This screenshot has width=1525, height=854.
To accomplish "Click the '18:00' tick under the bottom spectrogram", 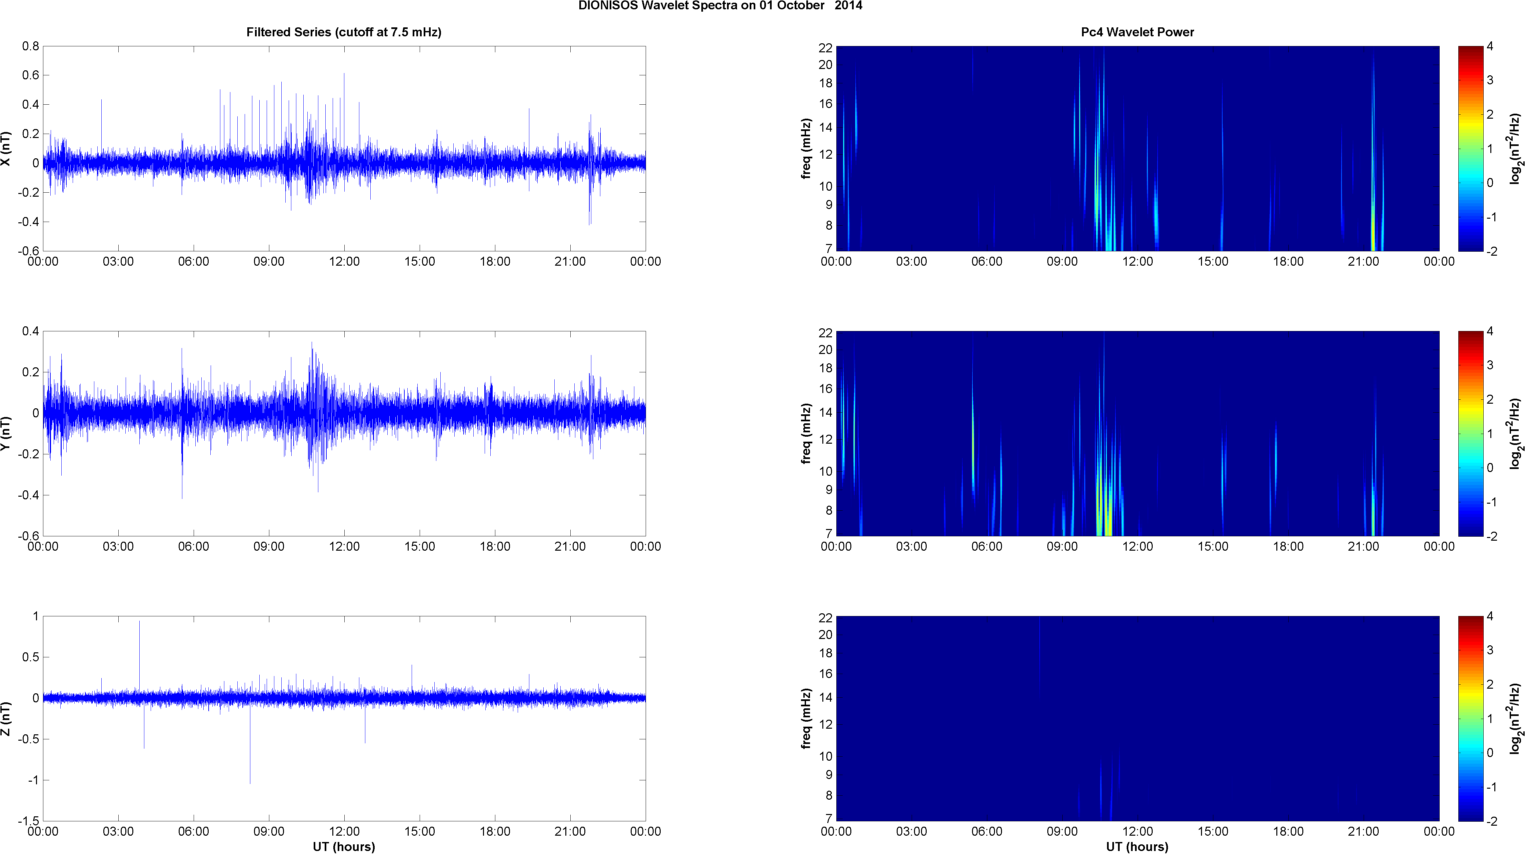I will (x=1288, y=832).
